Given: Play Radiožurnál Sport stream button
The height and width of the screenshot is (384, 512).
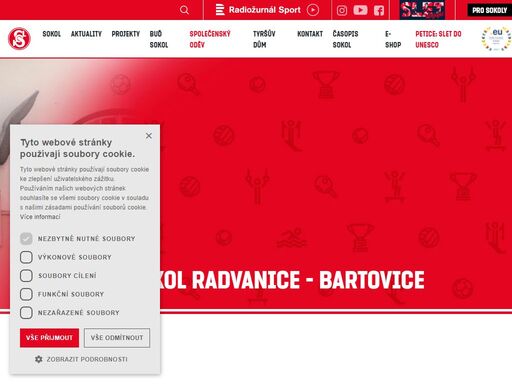Looking at the screenshot, I should pyautogui.click(x=313, y=10).
